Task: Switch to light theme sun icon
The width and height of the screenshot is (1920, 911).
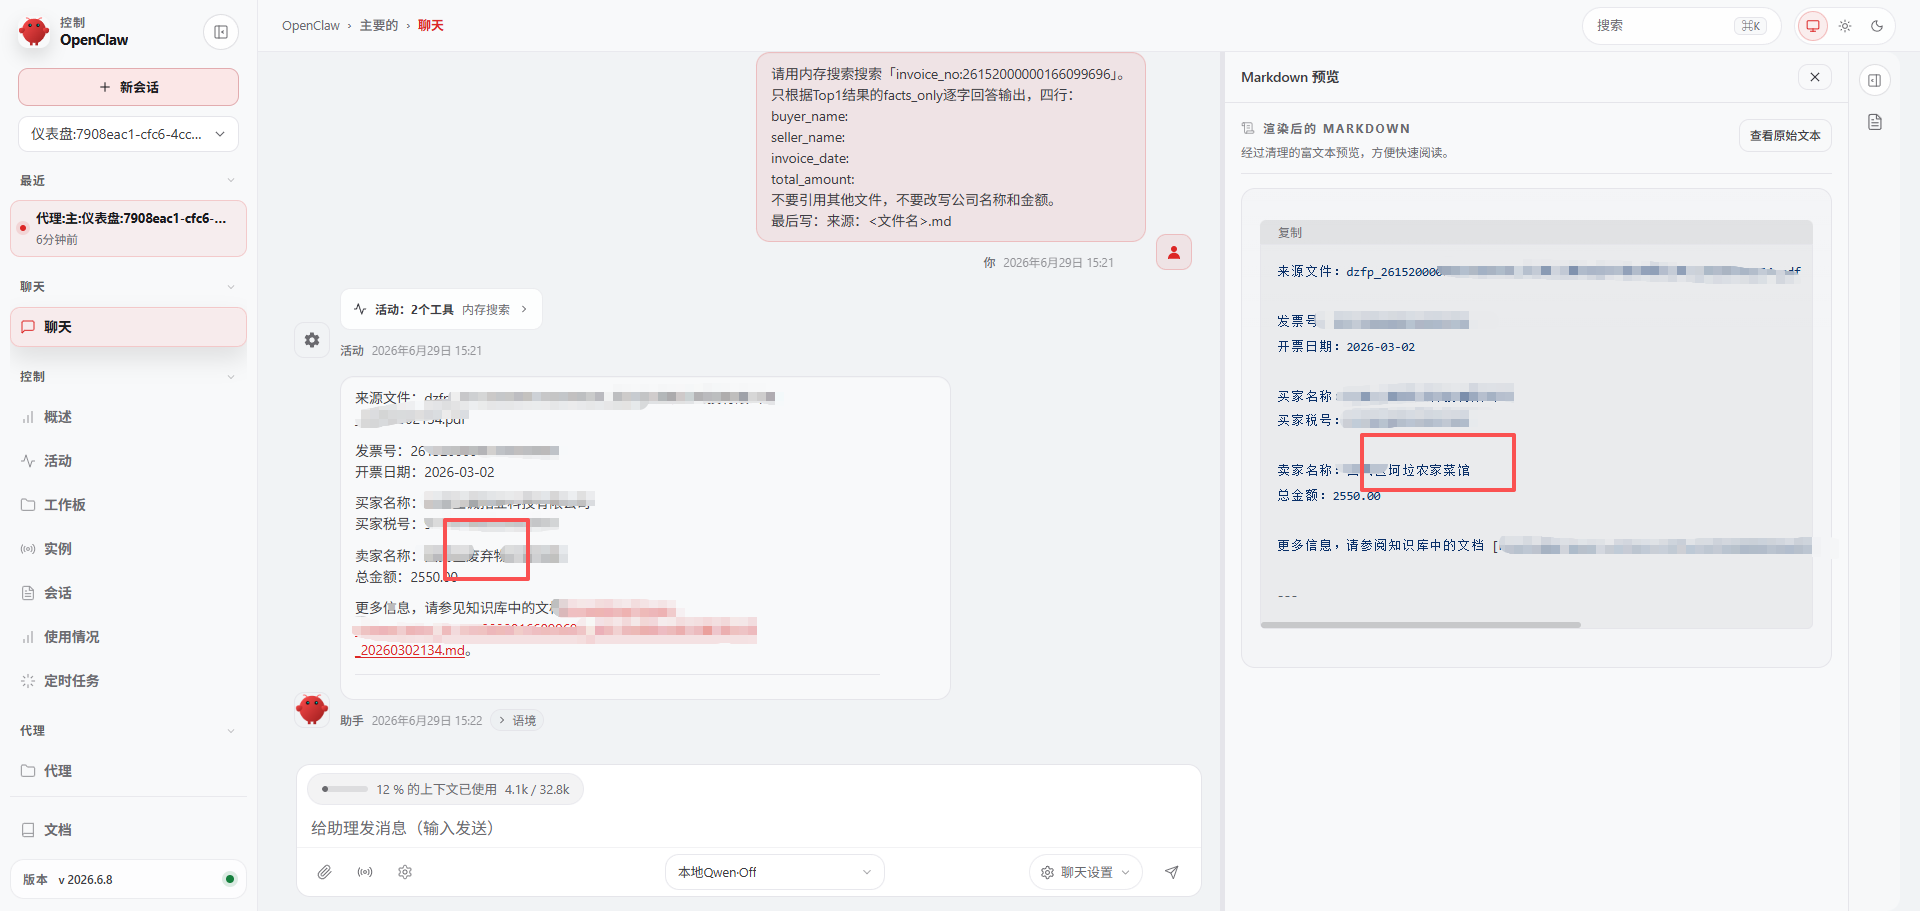Action: [x=1845, y=26]
